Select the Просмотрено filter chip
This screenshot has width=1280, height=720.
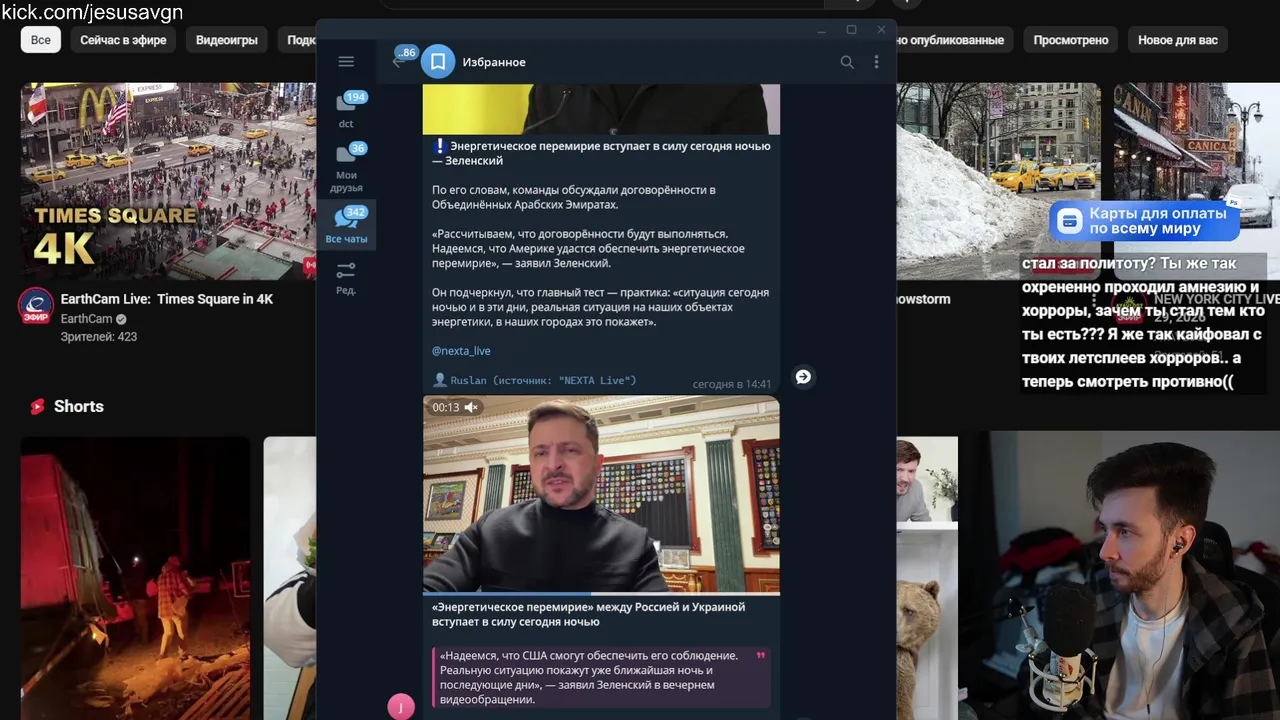1071,40
